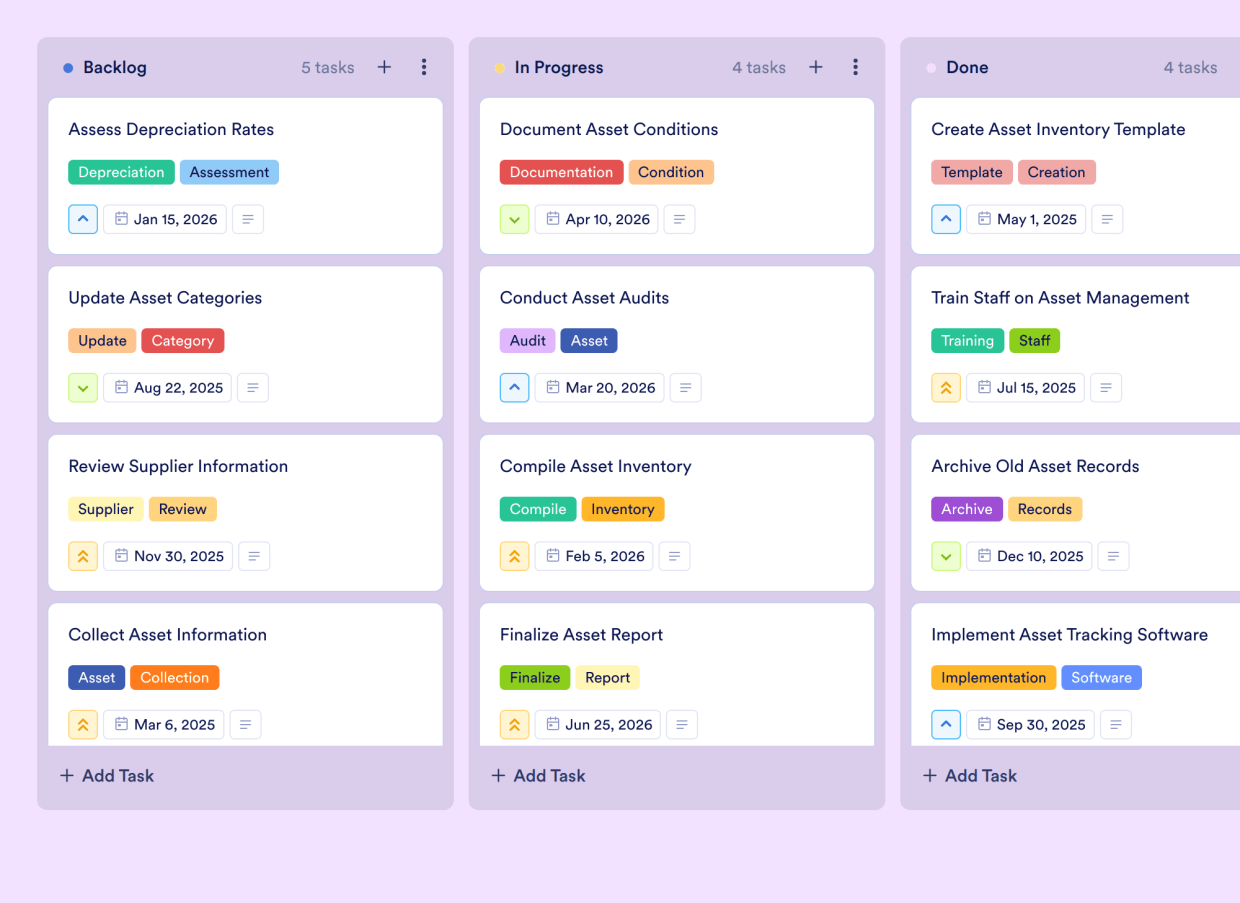Toggle the up-arrow priority on Assess Depreciation Rates
1240x903 pixels.
pyautogui.click(x=83, y=219)
